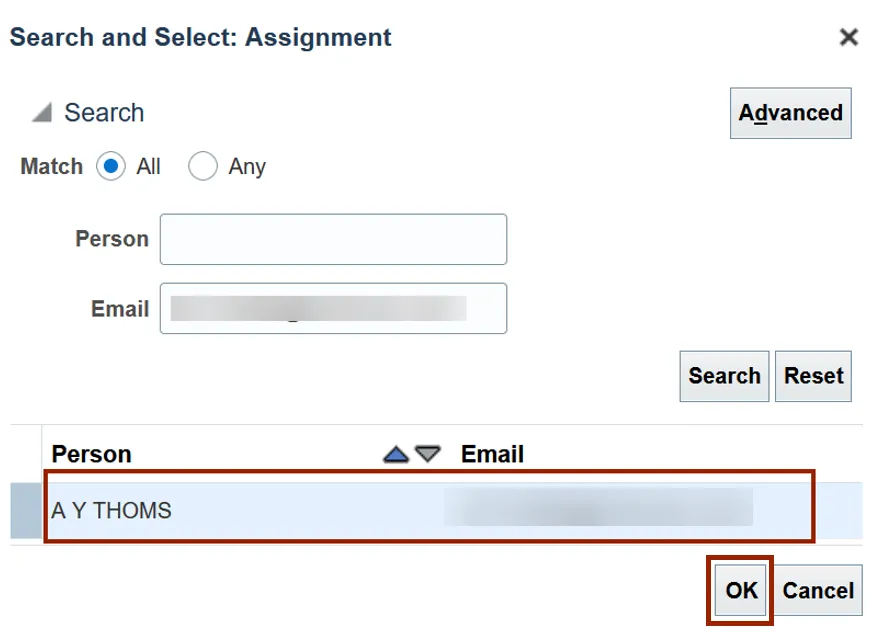
Task: Focus the Email search field
Action: [333, 308]
